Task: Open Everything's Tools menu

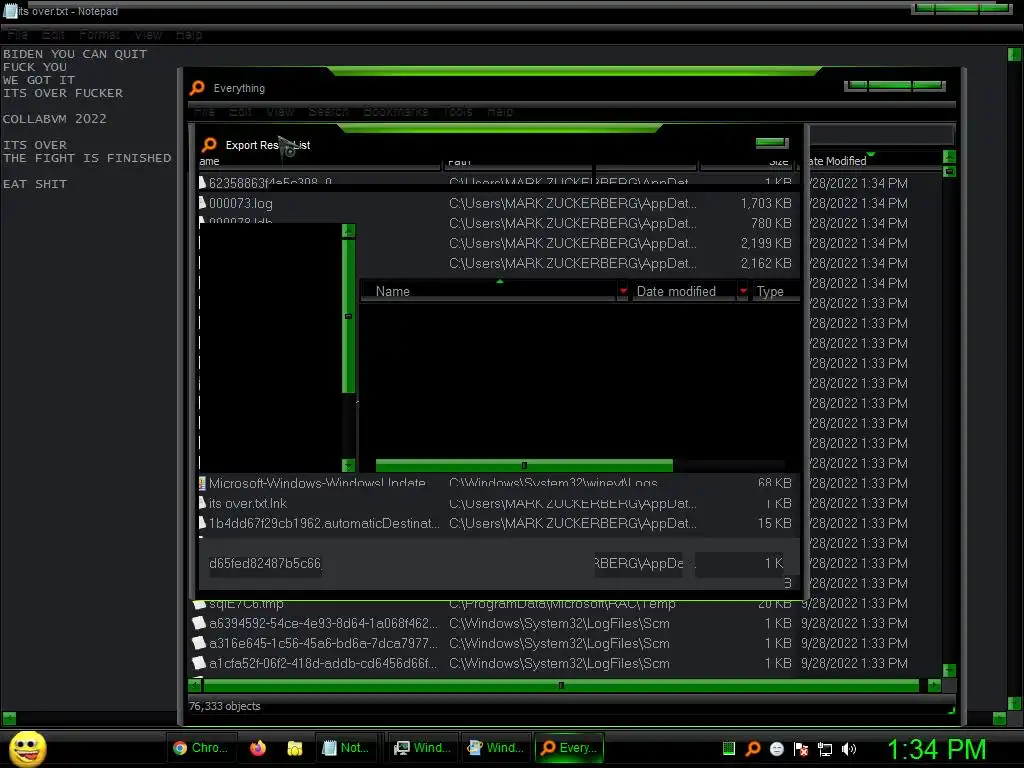Action: click(x=458, y=112)
